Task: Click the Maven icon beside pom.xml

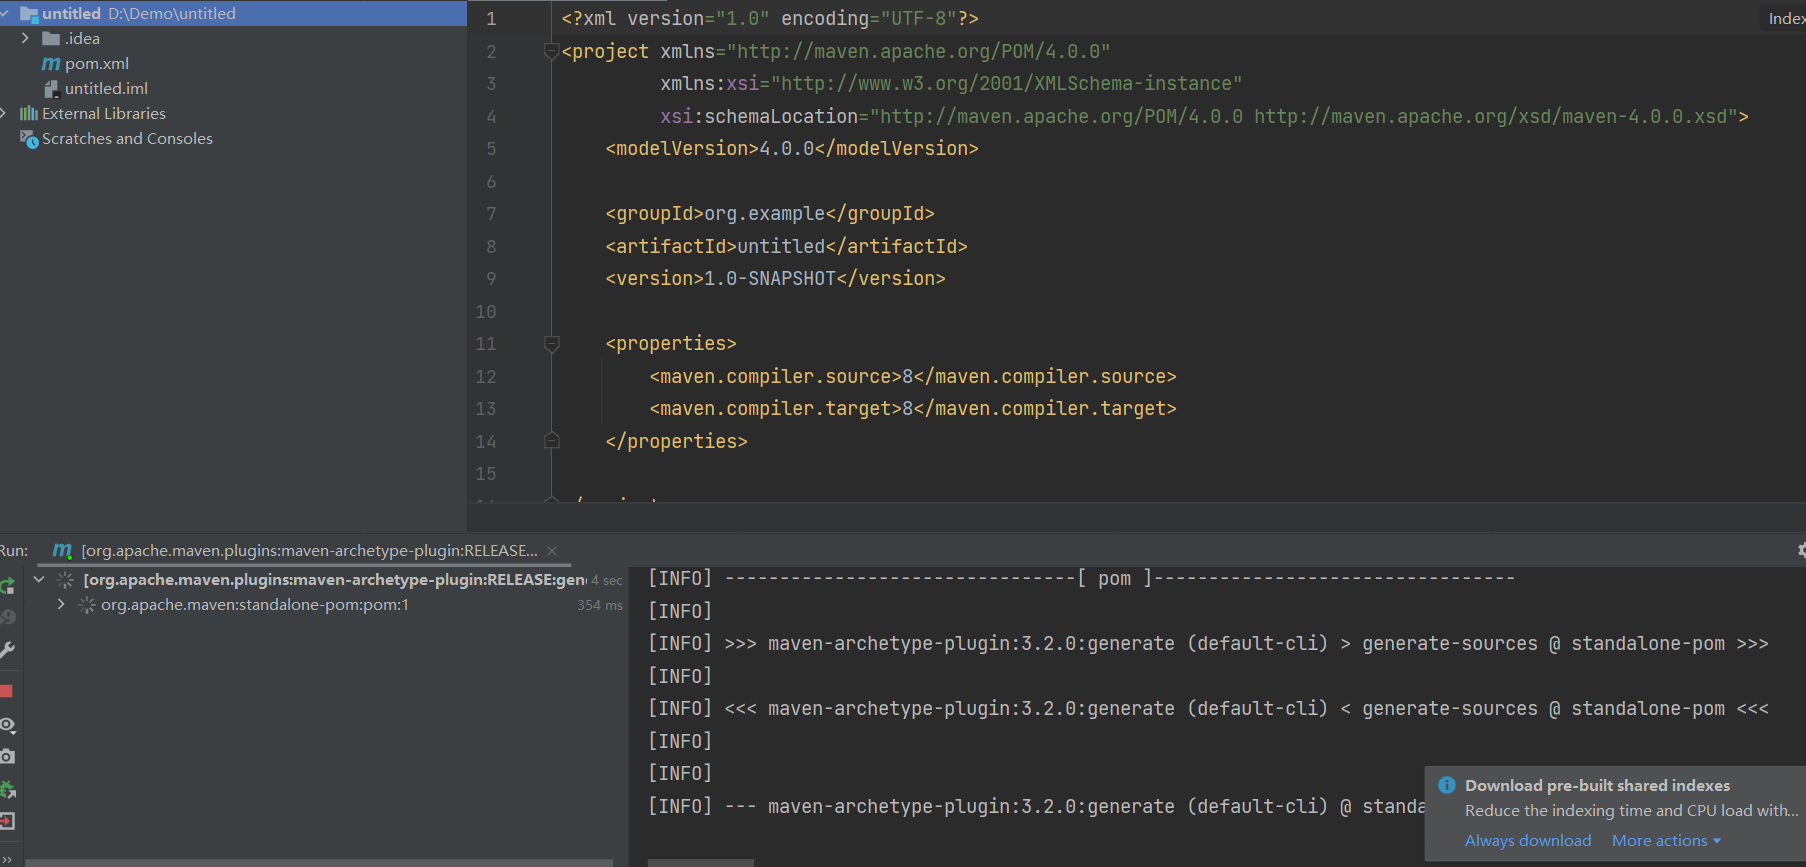Action: coord(51,63)
